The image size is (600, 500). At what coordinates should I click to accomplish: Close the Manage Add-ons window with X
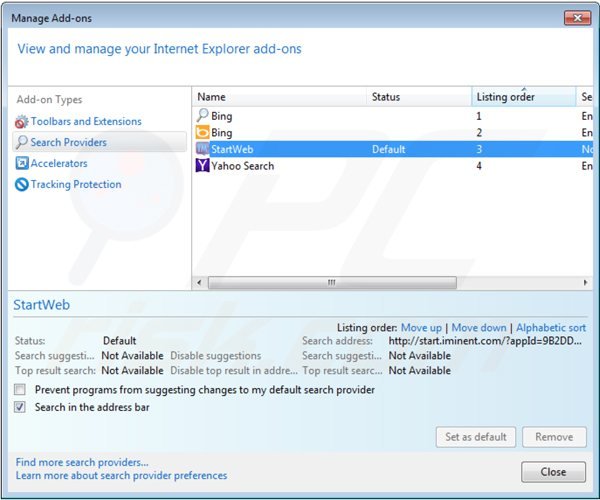(577, 18)
